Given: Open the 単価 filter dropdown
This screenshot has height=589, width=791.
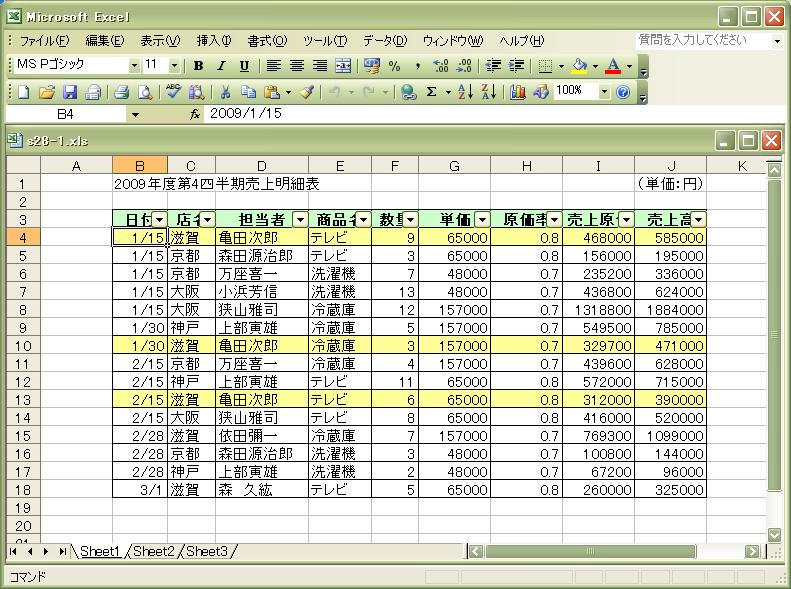Looking at the screenshot, I should 482,219.
